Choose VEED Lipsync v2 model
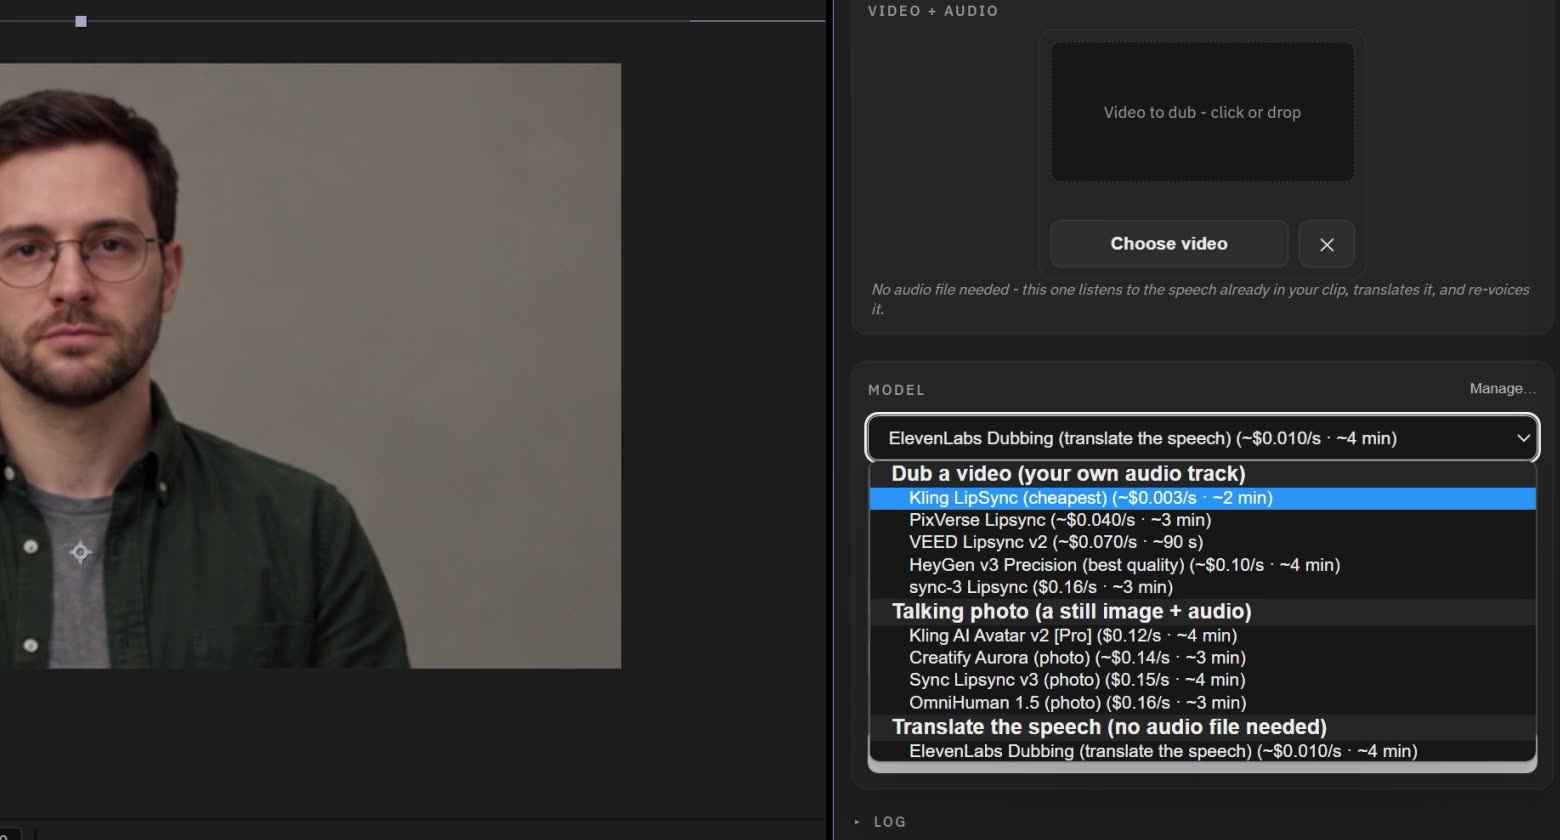1560x840 pixels. tap(1202, 542)
